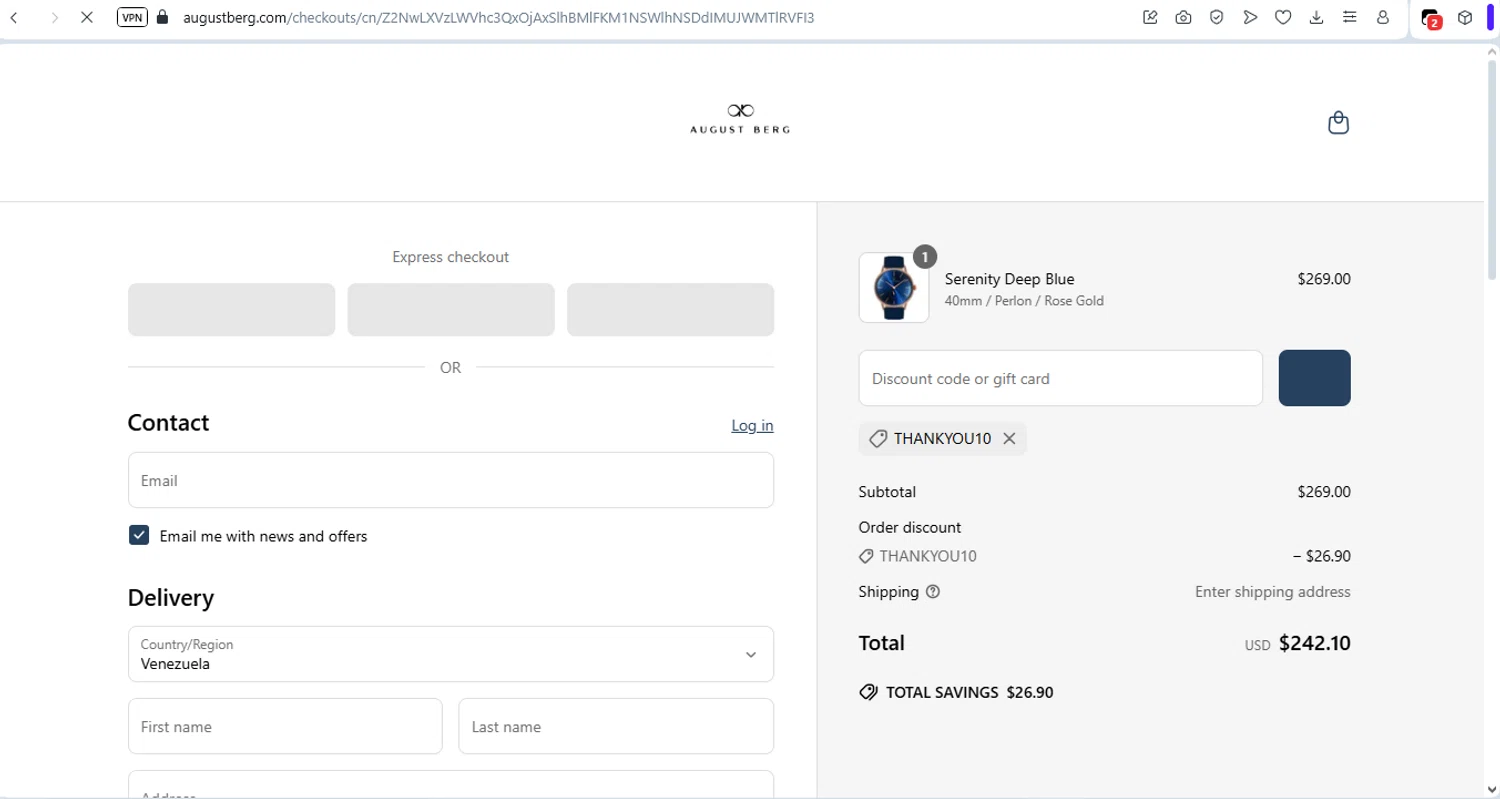Click the 'Delivery' heading
Screen dimensions: 1500x799
171,598
